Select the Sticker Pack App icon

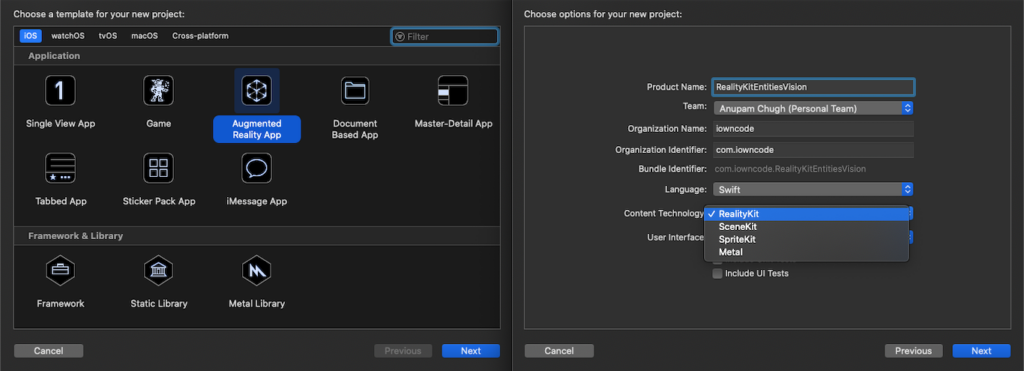coord(158,168)
